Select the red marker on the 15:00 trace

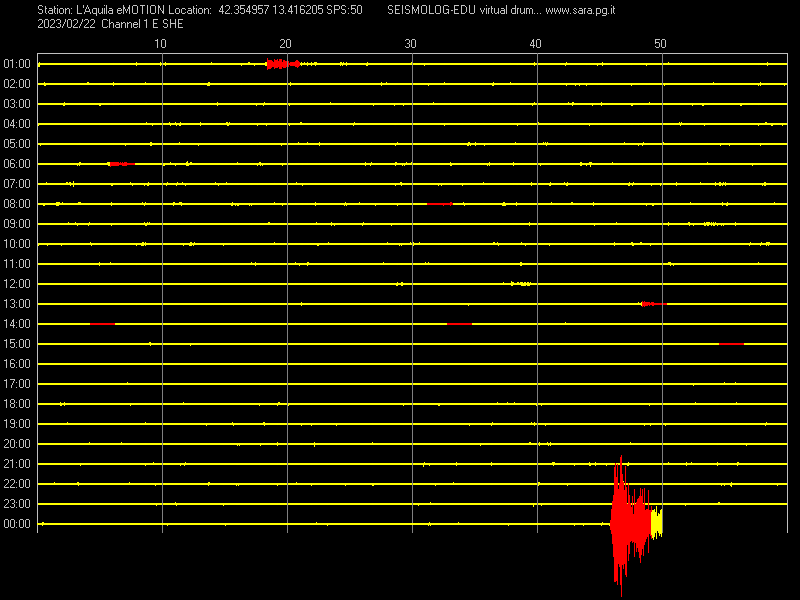pos(731,344)
